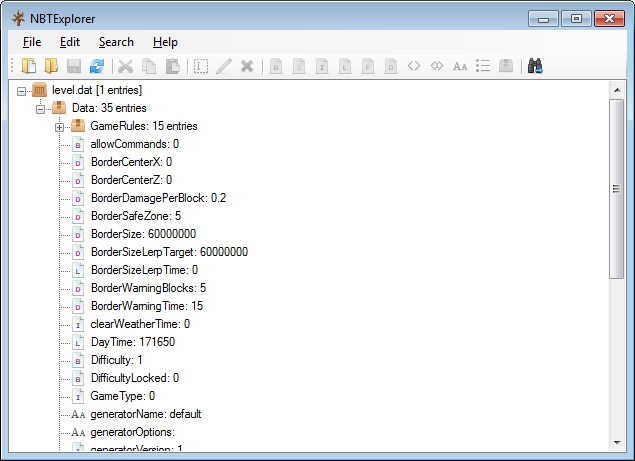Click the vertical scrollbar thumb

[x=617, y=189]
